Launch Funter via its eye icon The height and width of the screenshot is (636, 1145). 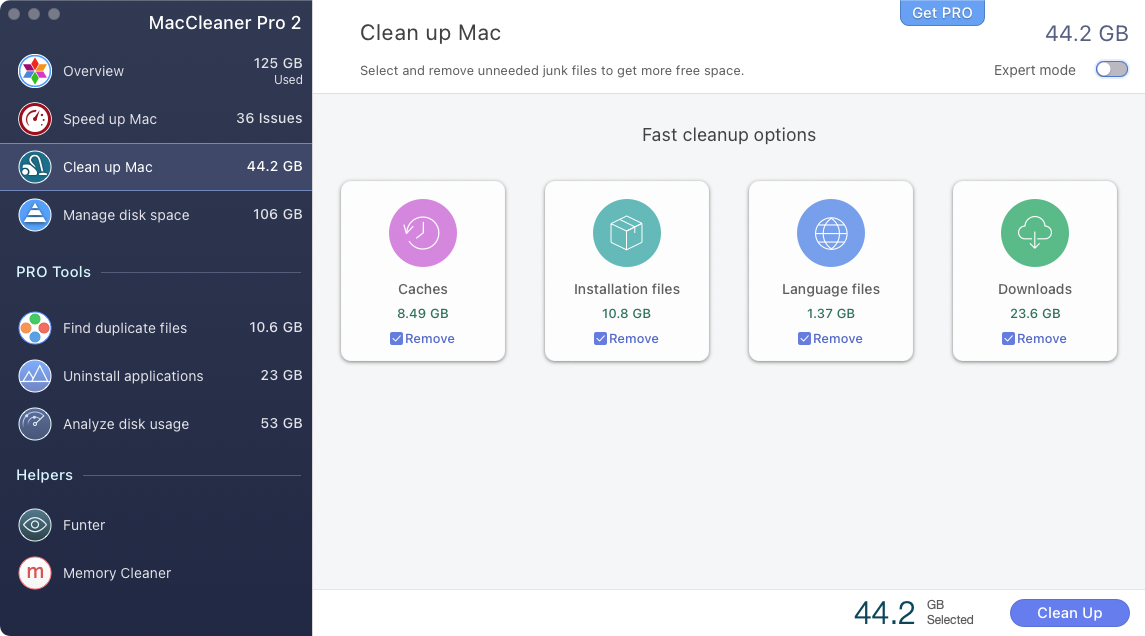[x=35, y=525]
